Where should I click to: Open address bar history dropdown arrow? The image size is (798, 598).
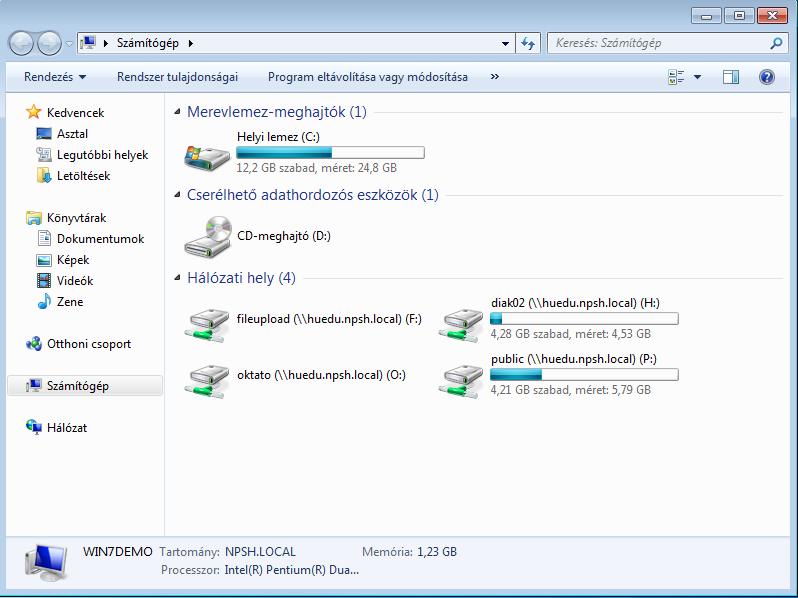(x=505, y=43)
